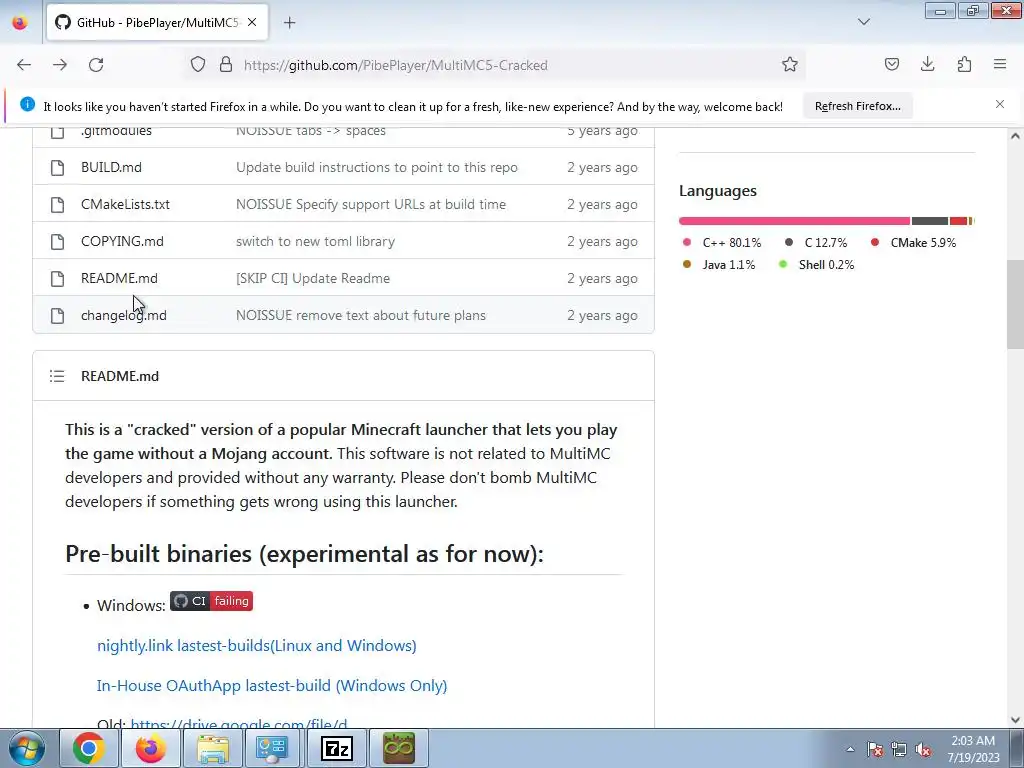1024x768 pixels.
Task: Open commit '[SKIP CI] Update Readme'
Action: (x=313, y=278)
